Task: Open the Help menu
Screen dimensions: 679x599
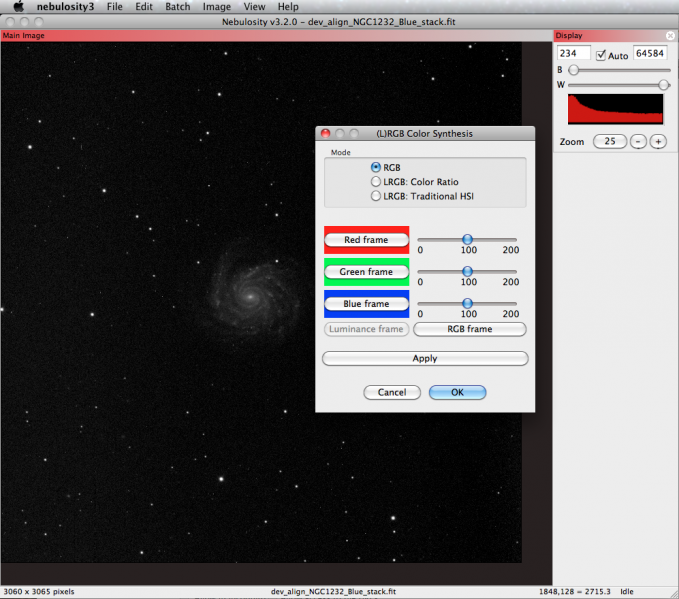Action: click(288, 6)
